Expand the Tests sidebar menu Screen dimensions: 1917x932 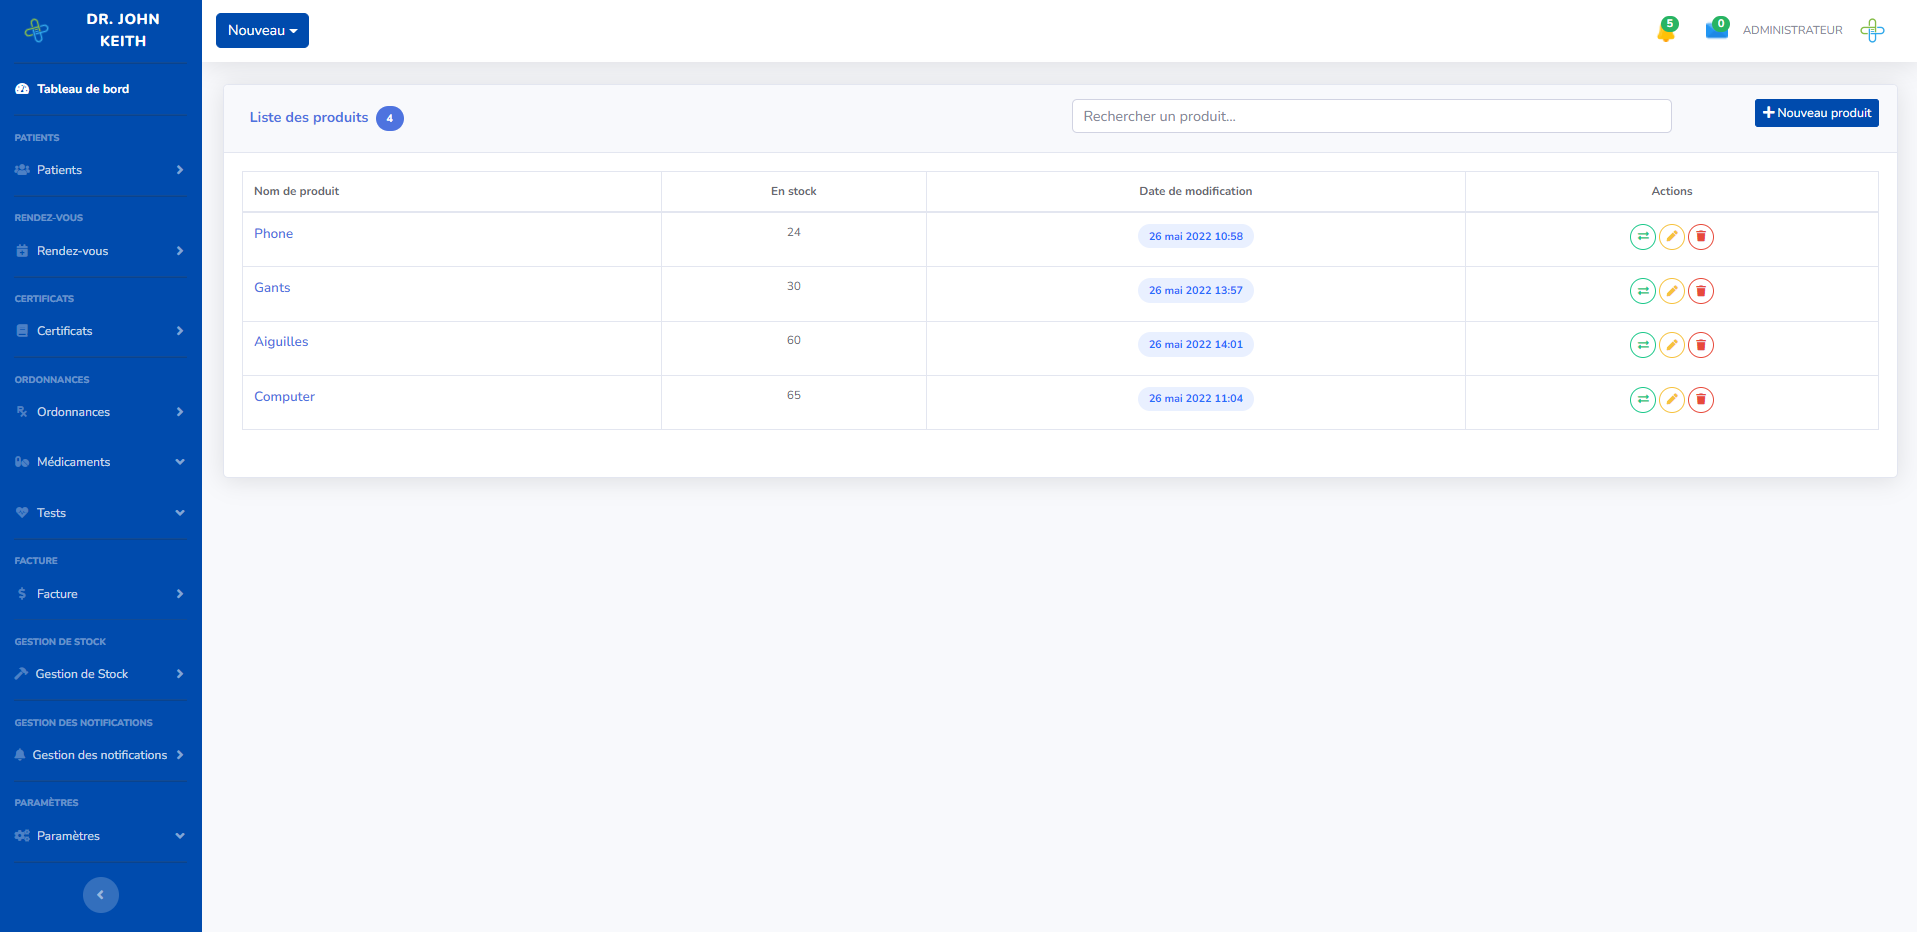[100, 513]
